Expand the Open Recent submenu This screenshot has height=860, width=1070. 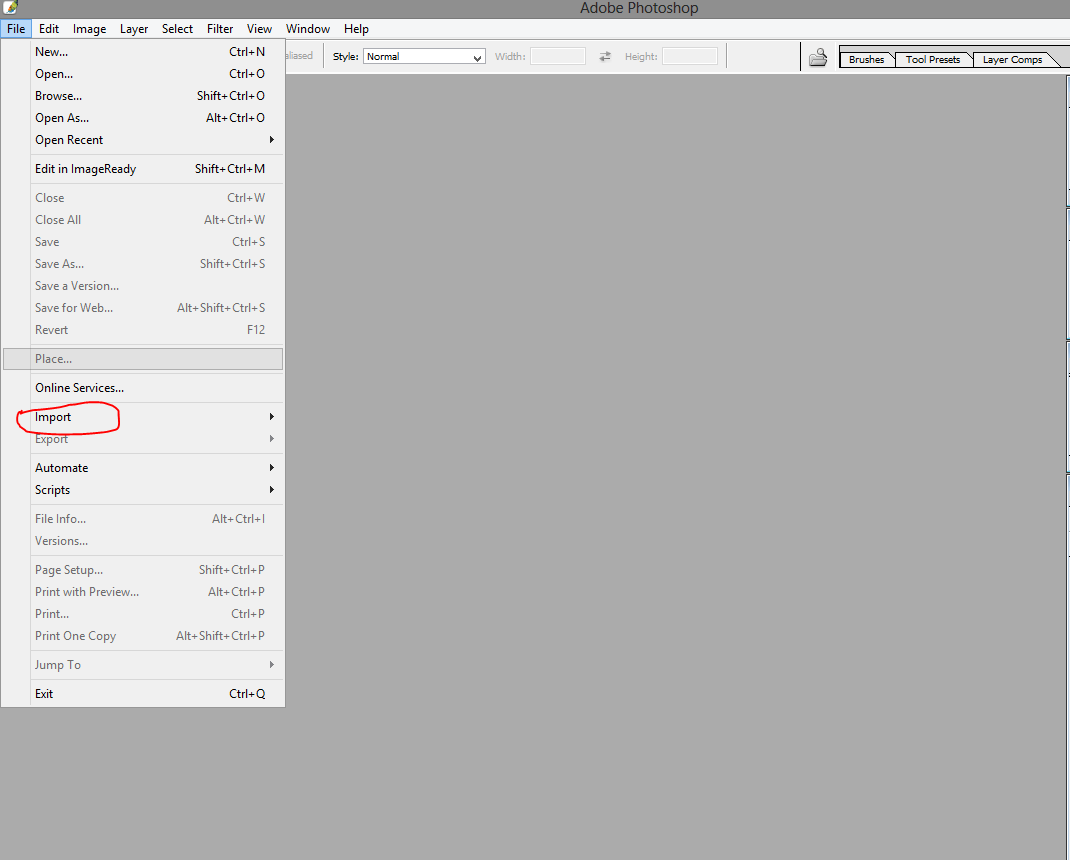[x=143, y=140]
